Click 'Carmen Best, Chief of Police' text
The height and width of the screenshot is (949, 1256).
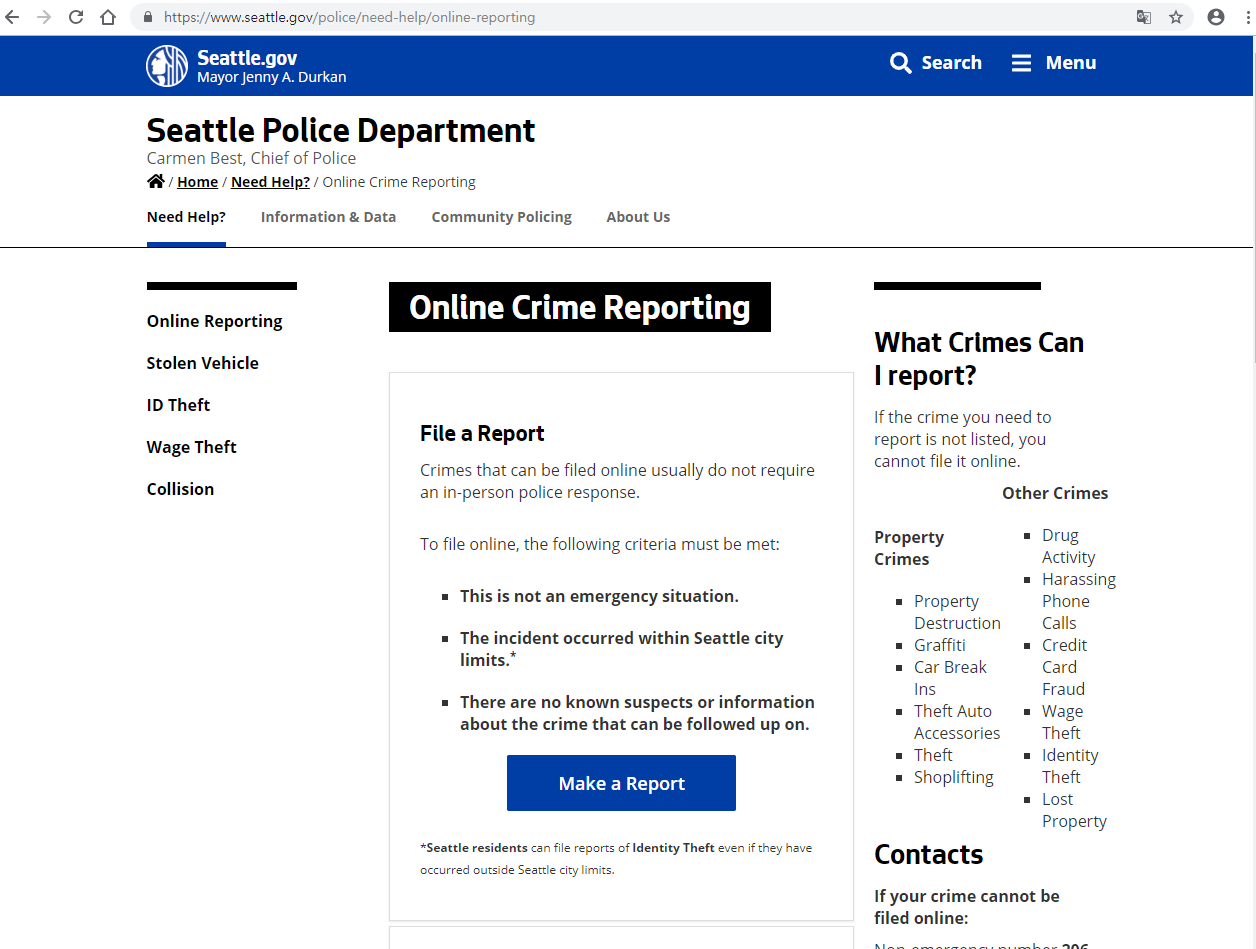[251, 158]
